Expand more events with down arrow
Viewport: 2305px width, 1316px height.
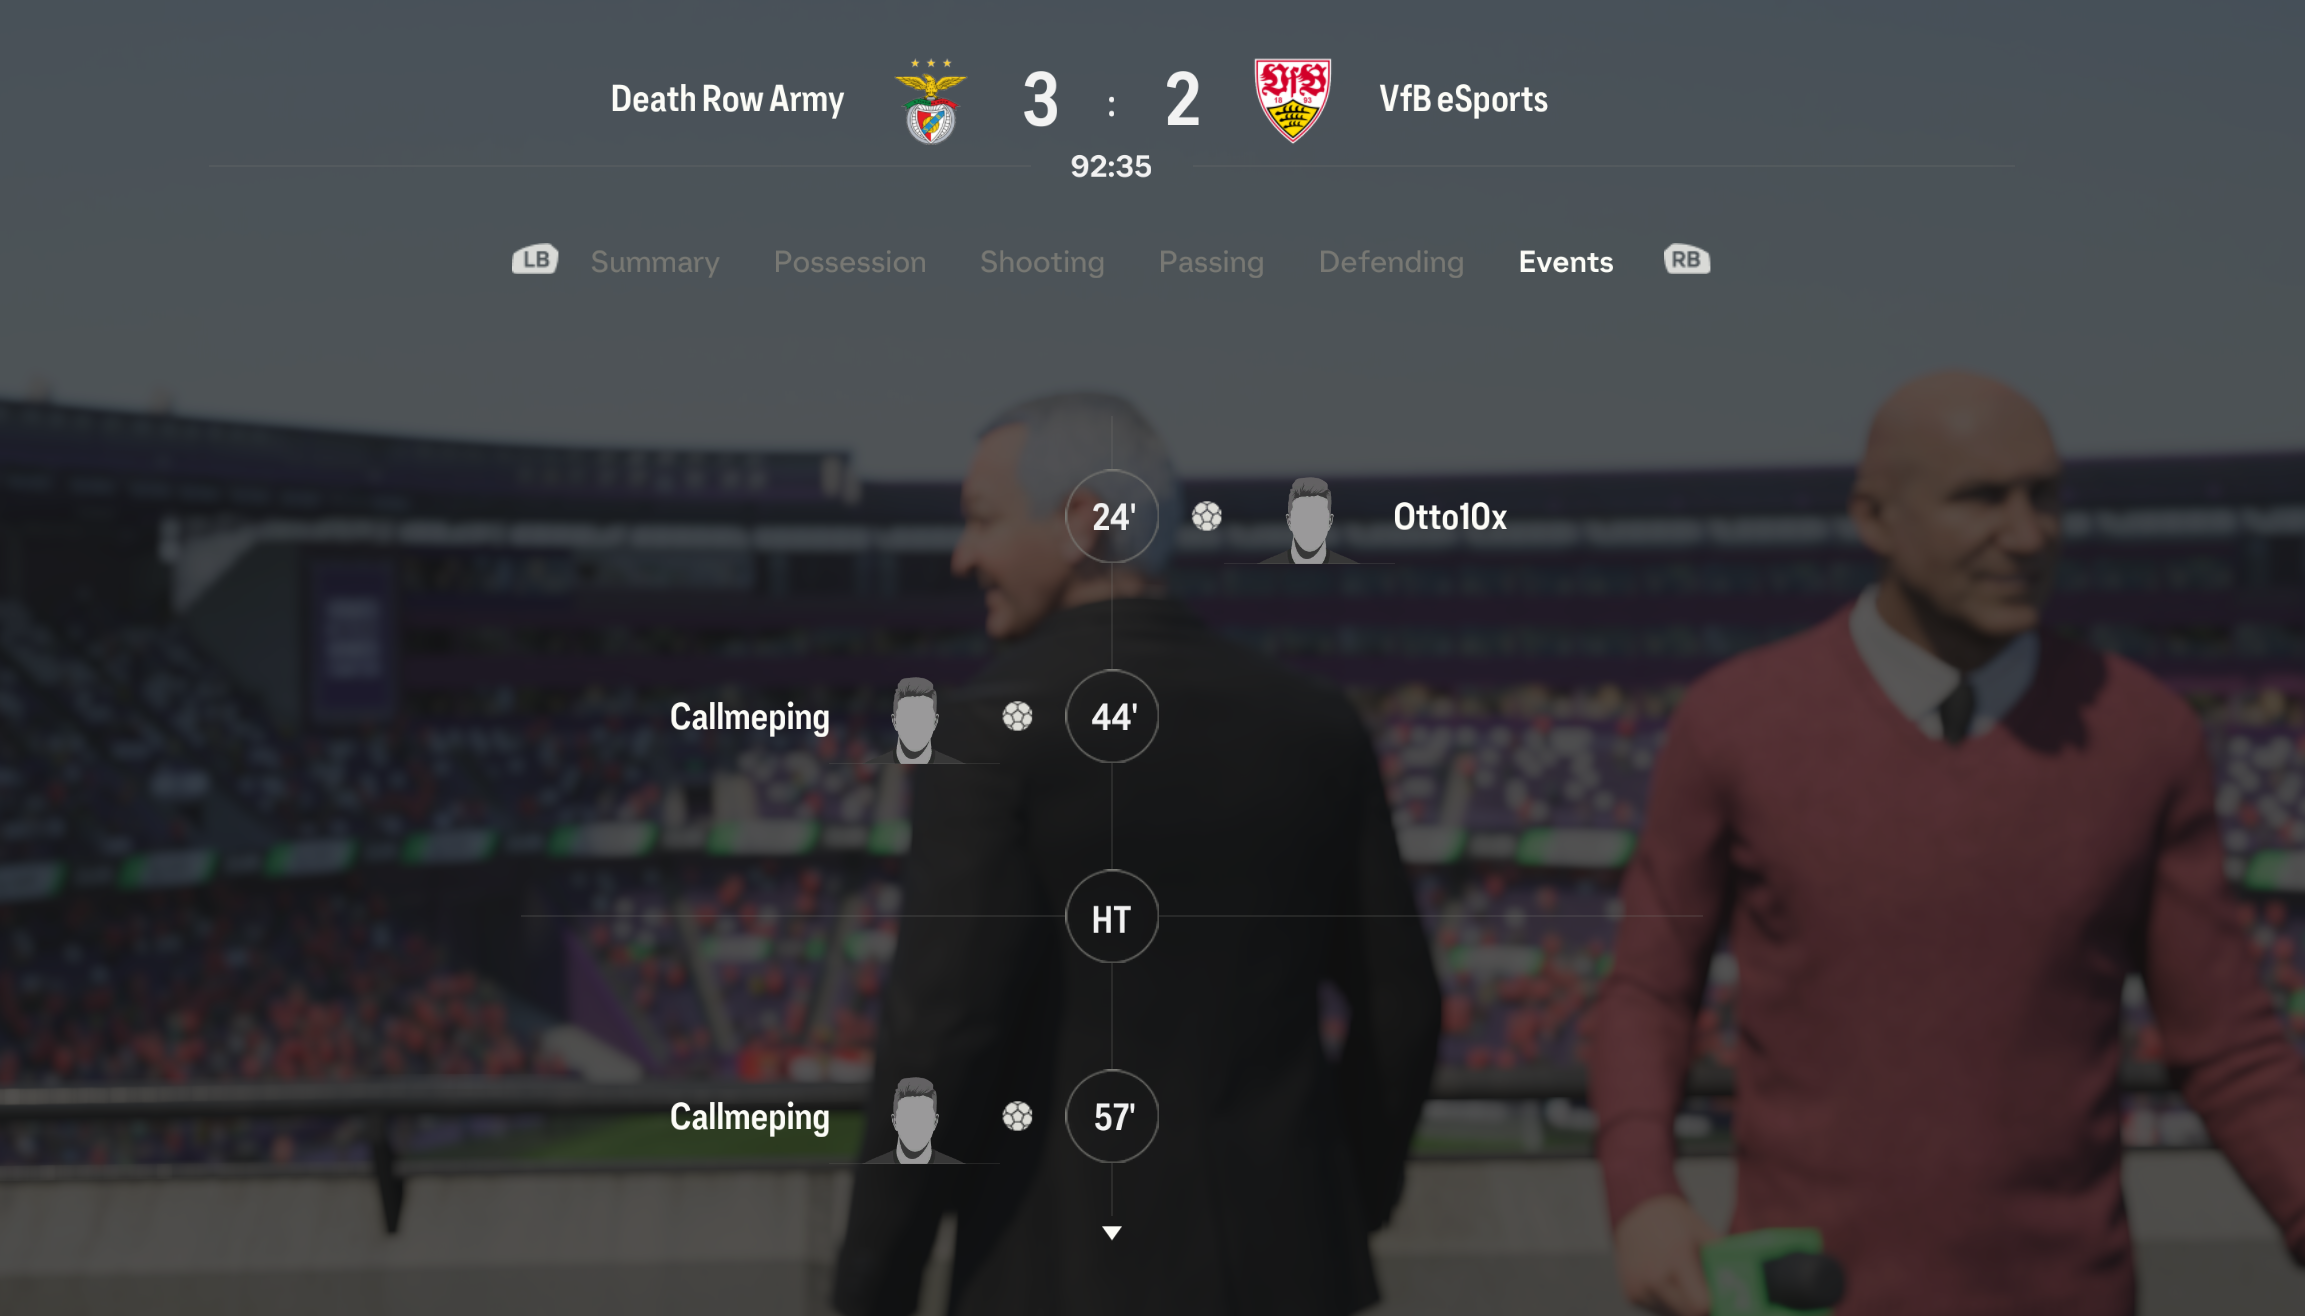pyautogui.click(x=1112, y=1233)
